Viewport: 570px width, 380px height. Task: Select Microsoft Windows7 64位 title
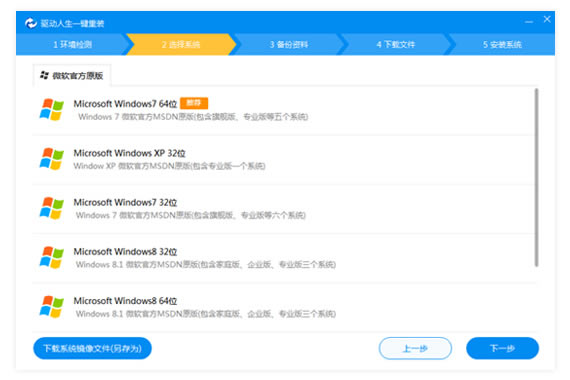coord(125,104)
